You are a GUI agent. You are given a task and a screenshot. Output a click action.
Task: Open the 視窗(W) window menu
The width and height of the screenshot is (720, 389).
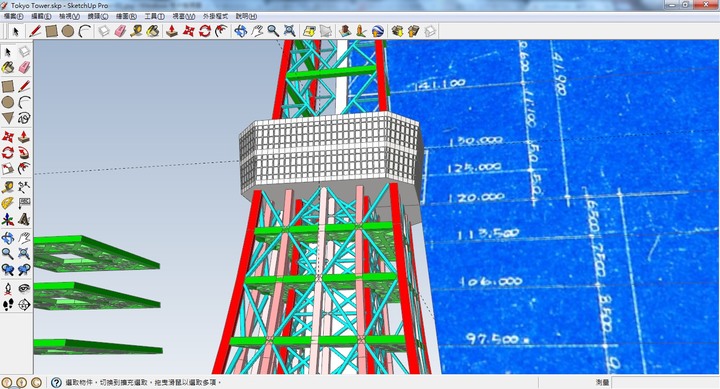click(x=183, y=17)
